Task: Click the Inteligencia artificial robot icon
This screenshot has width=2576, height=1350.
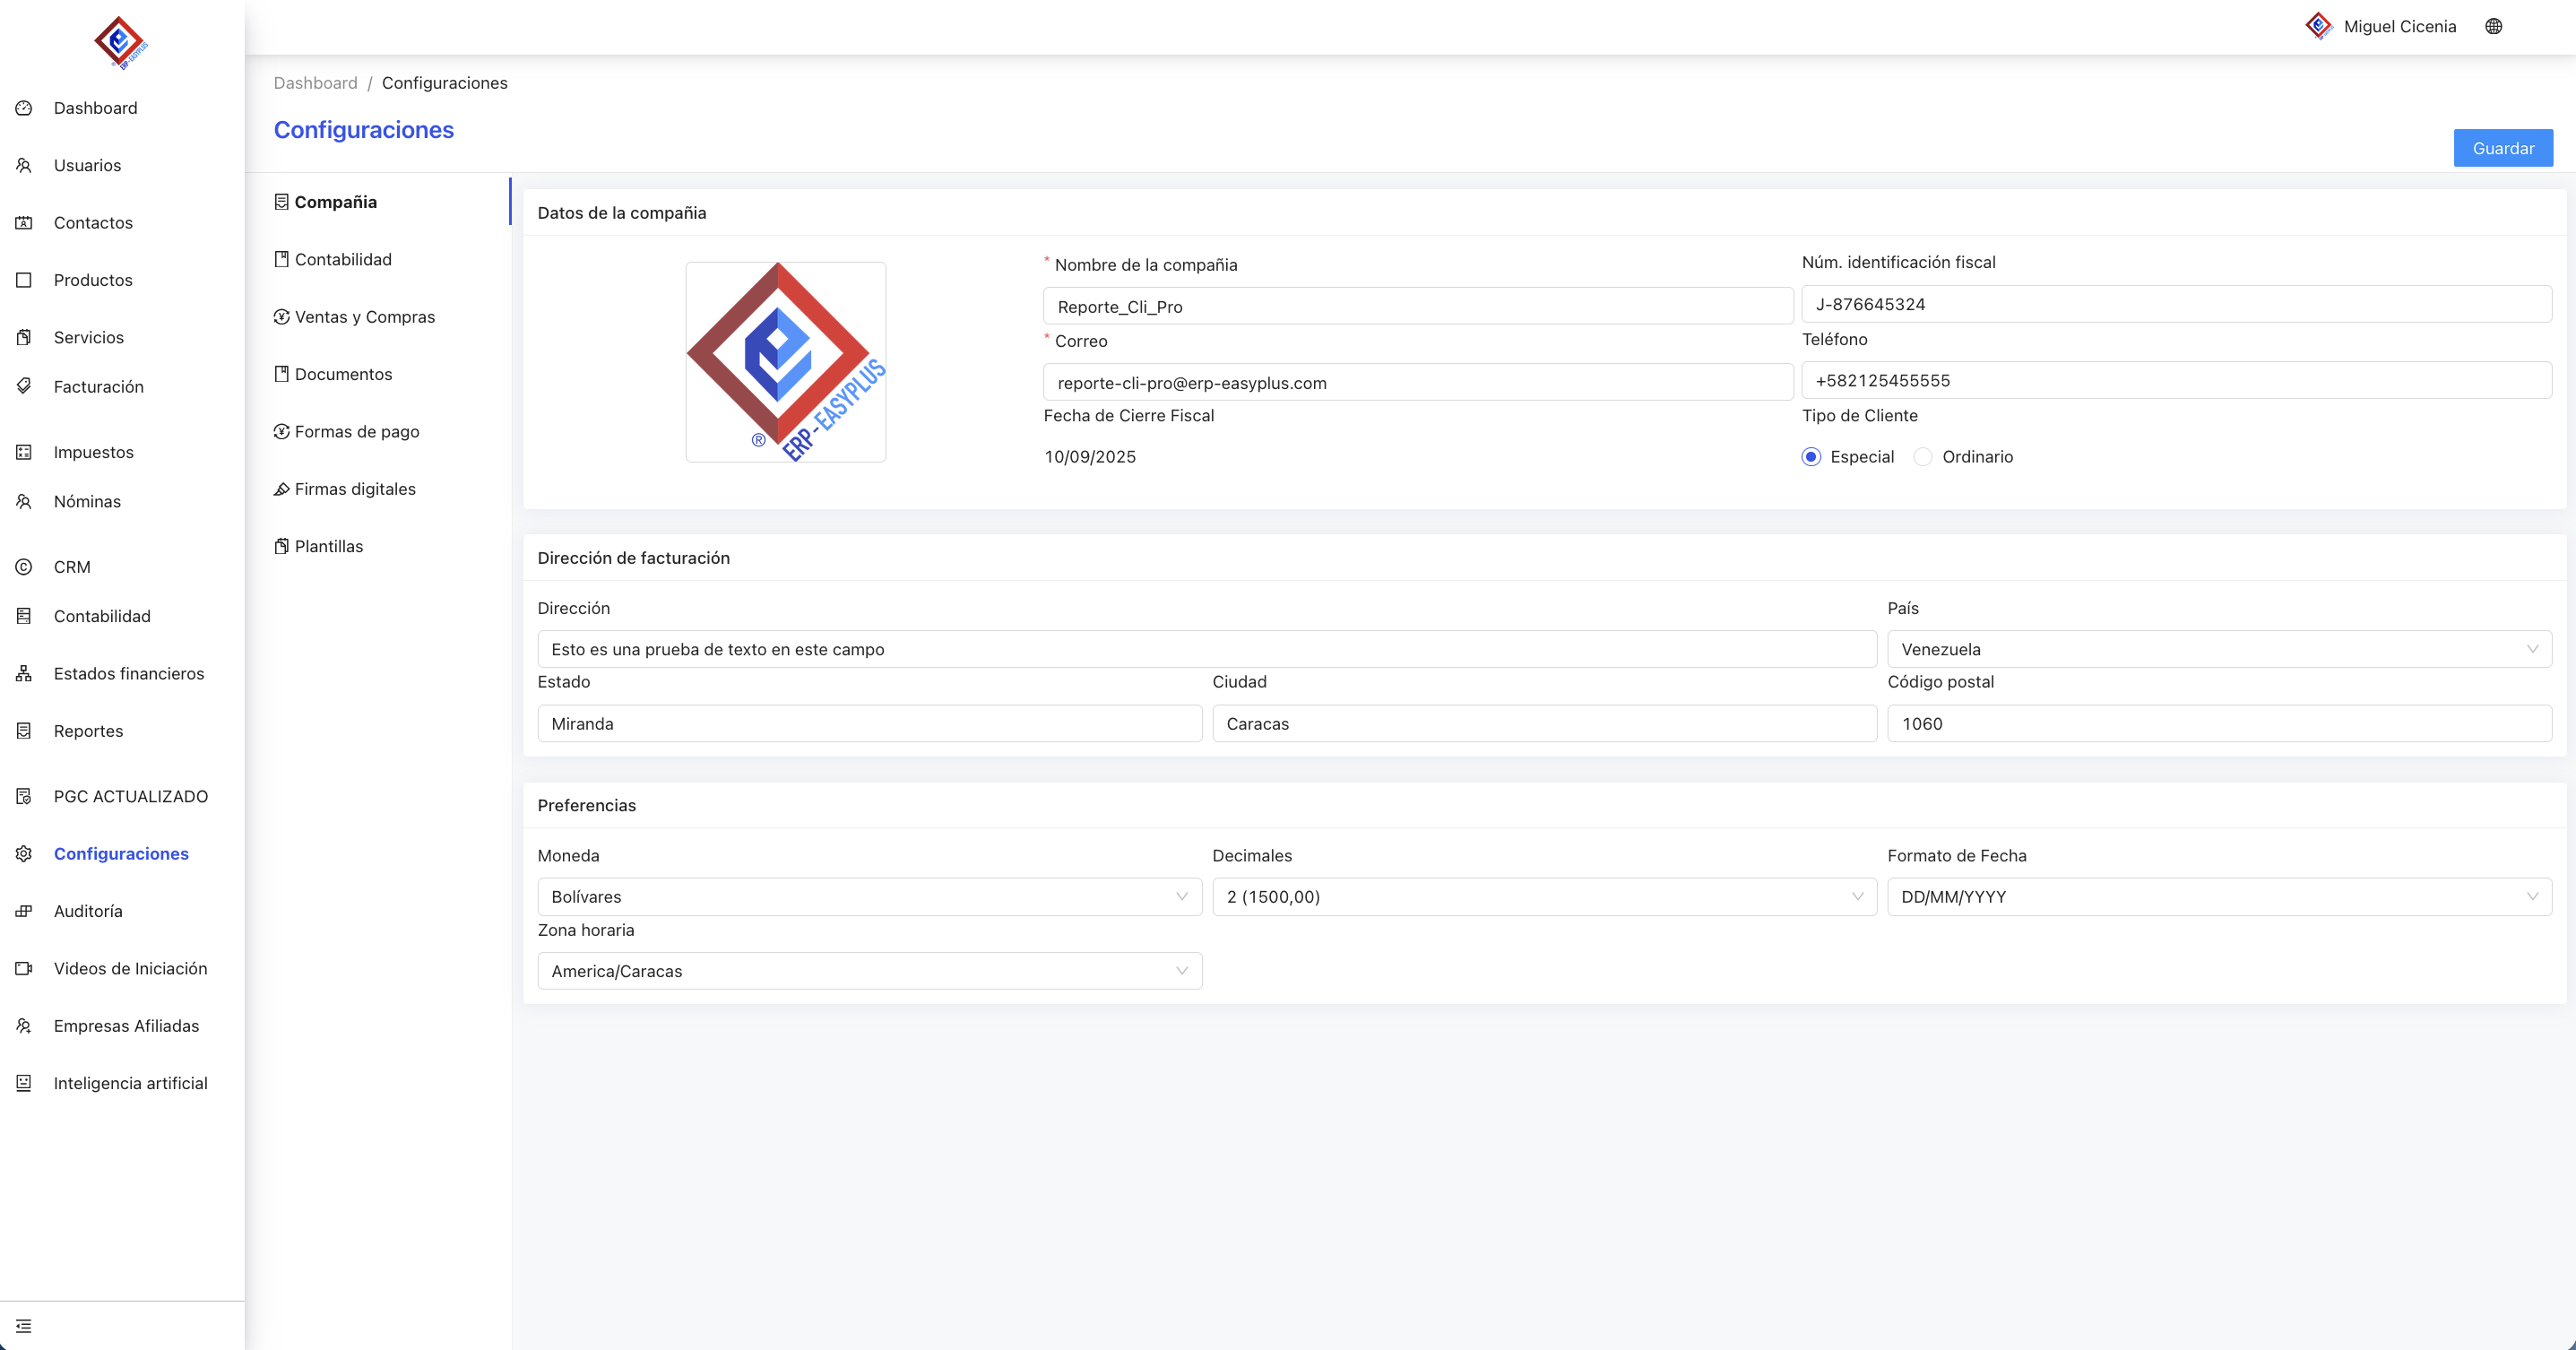Action: coord(24,1083)
